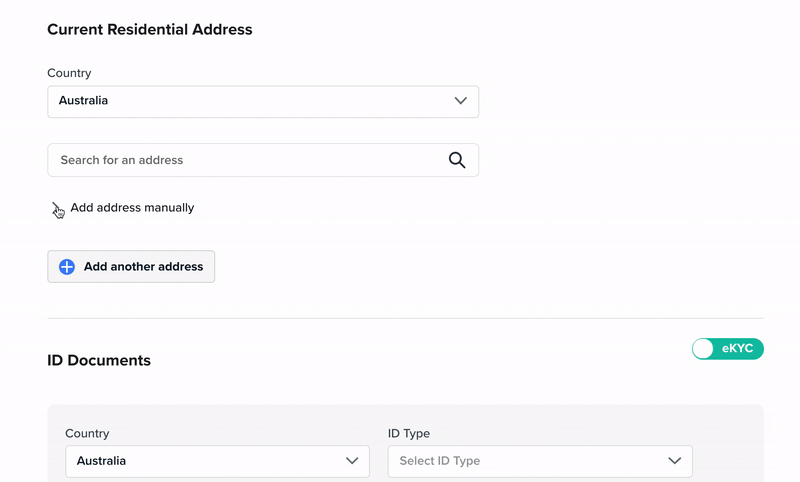Click the icon beside Add address manually
800x482 pixels.
tap(58, 209)
